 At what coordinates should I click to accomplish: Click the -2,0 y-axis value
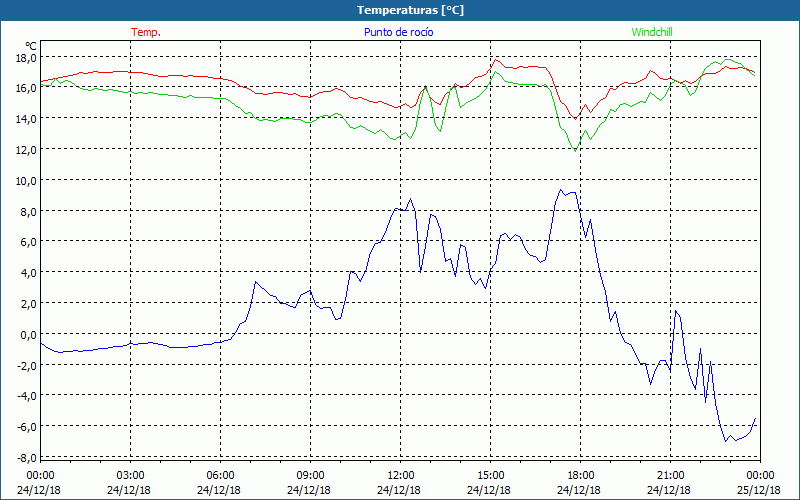(26, 366)
